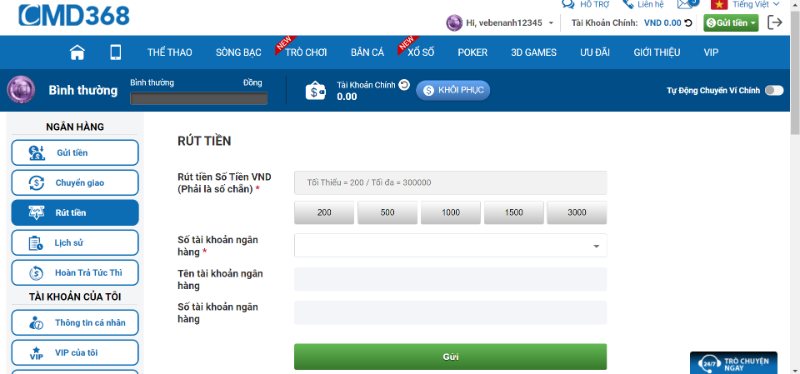The height and width of the screenshot is (374, 800).
Task: Open Lịch sử in the sidebar
Action: pyautogui.click(x=75, y=243)
